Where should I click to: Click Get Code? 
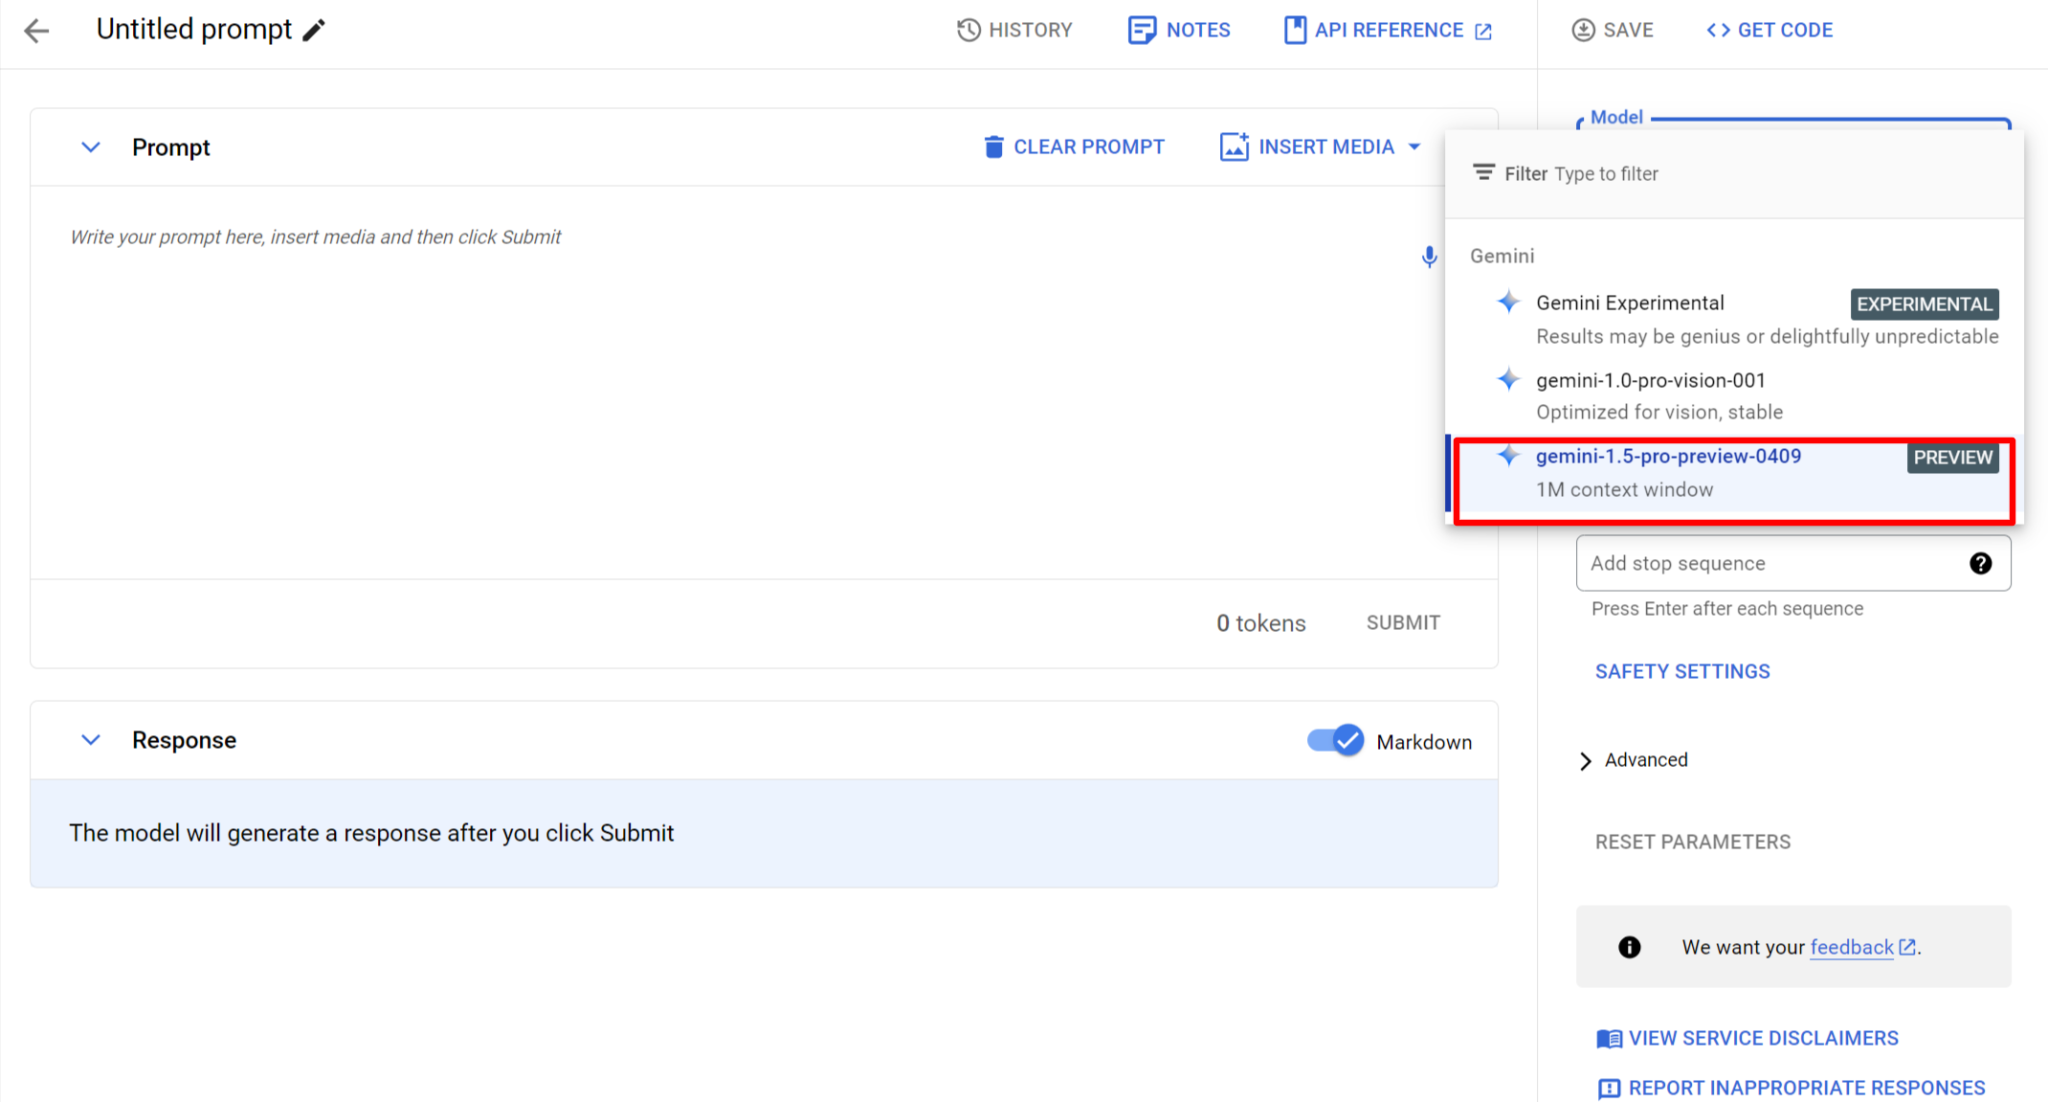pos(1768,30)
